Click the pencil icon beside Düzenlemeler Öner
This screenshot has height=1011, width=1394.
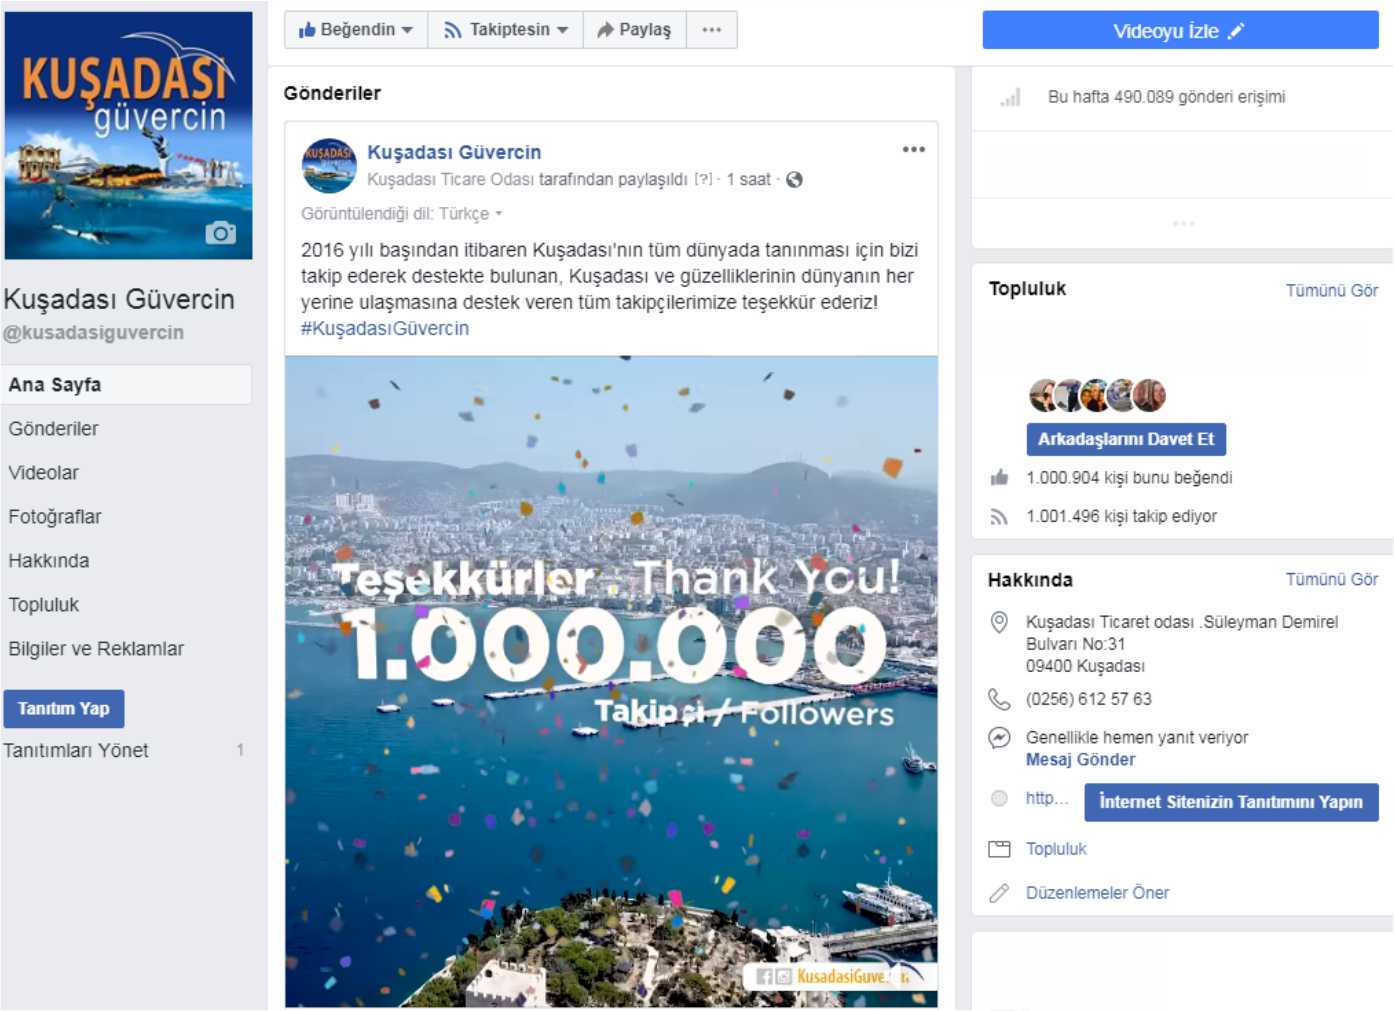pos(998,893)
